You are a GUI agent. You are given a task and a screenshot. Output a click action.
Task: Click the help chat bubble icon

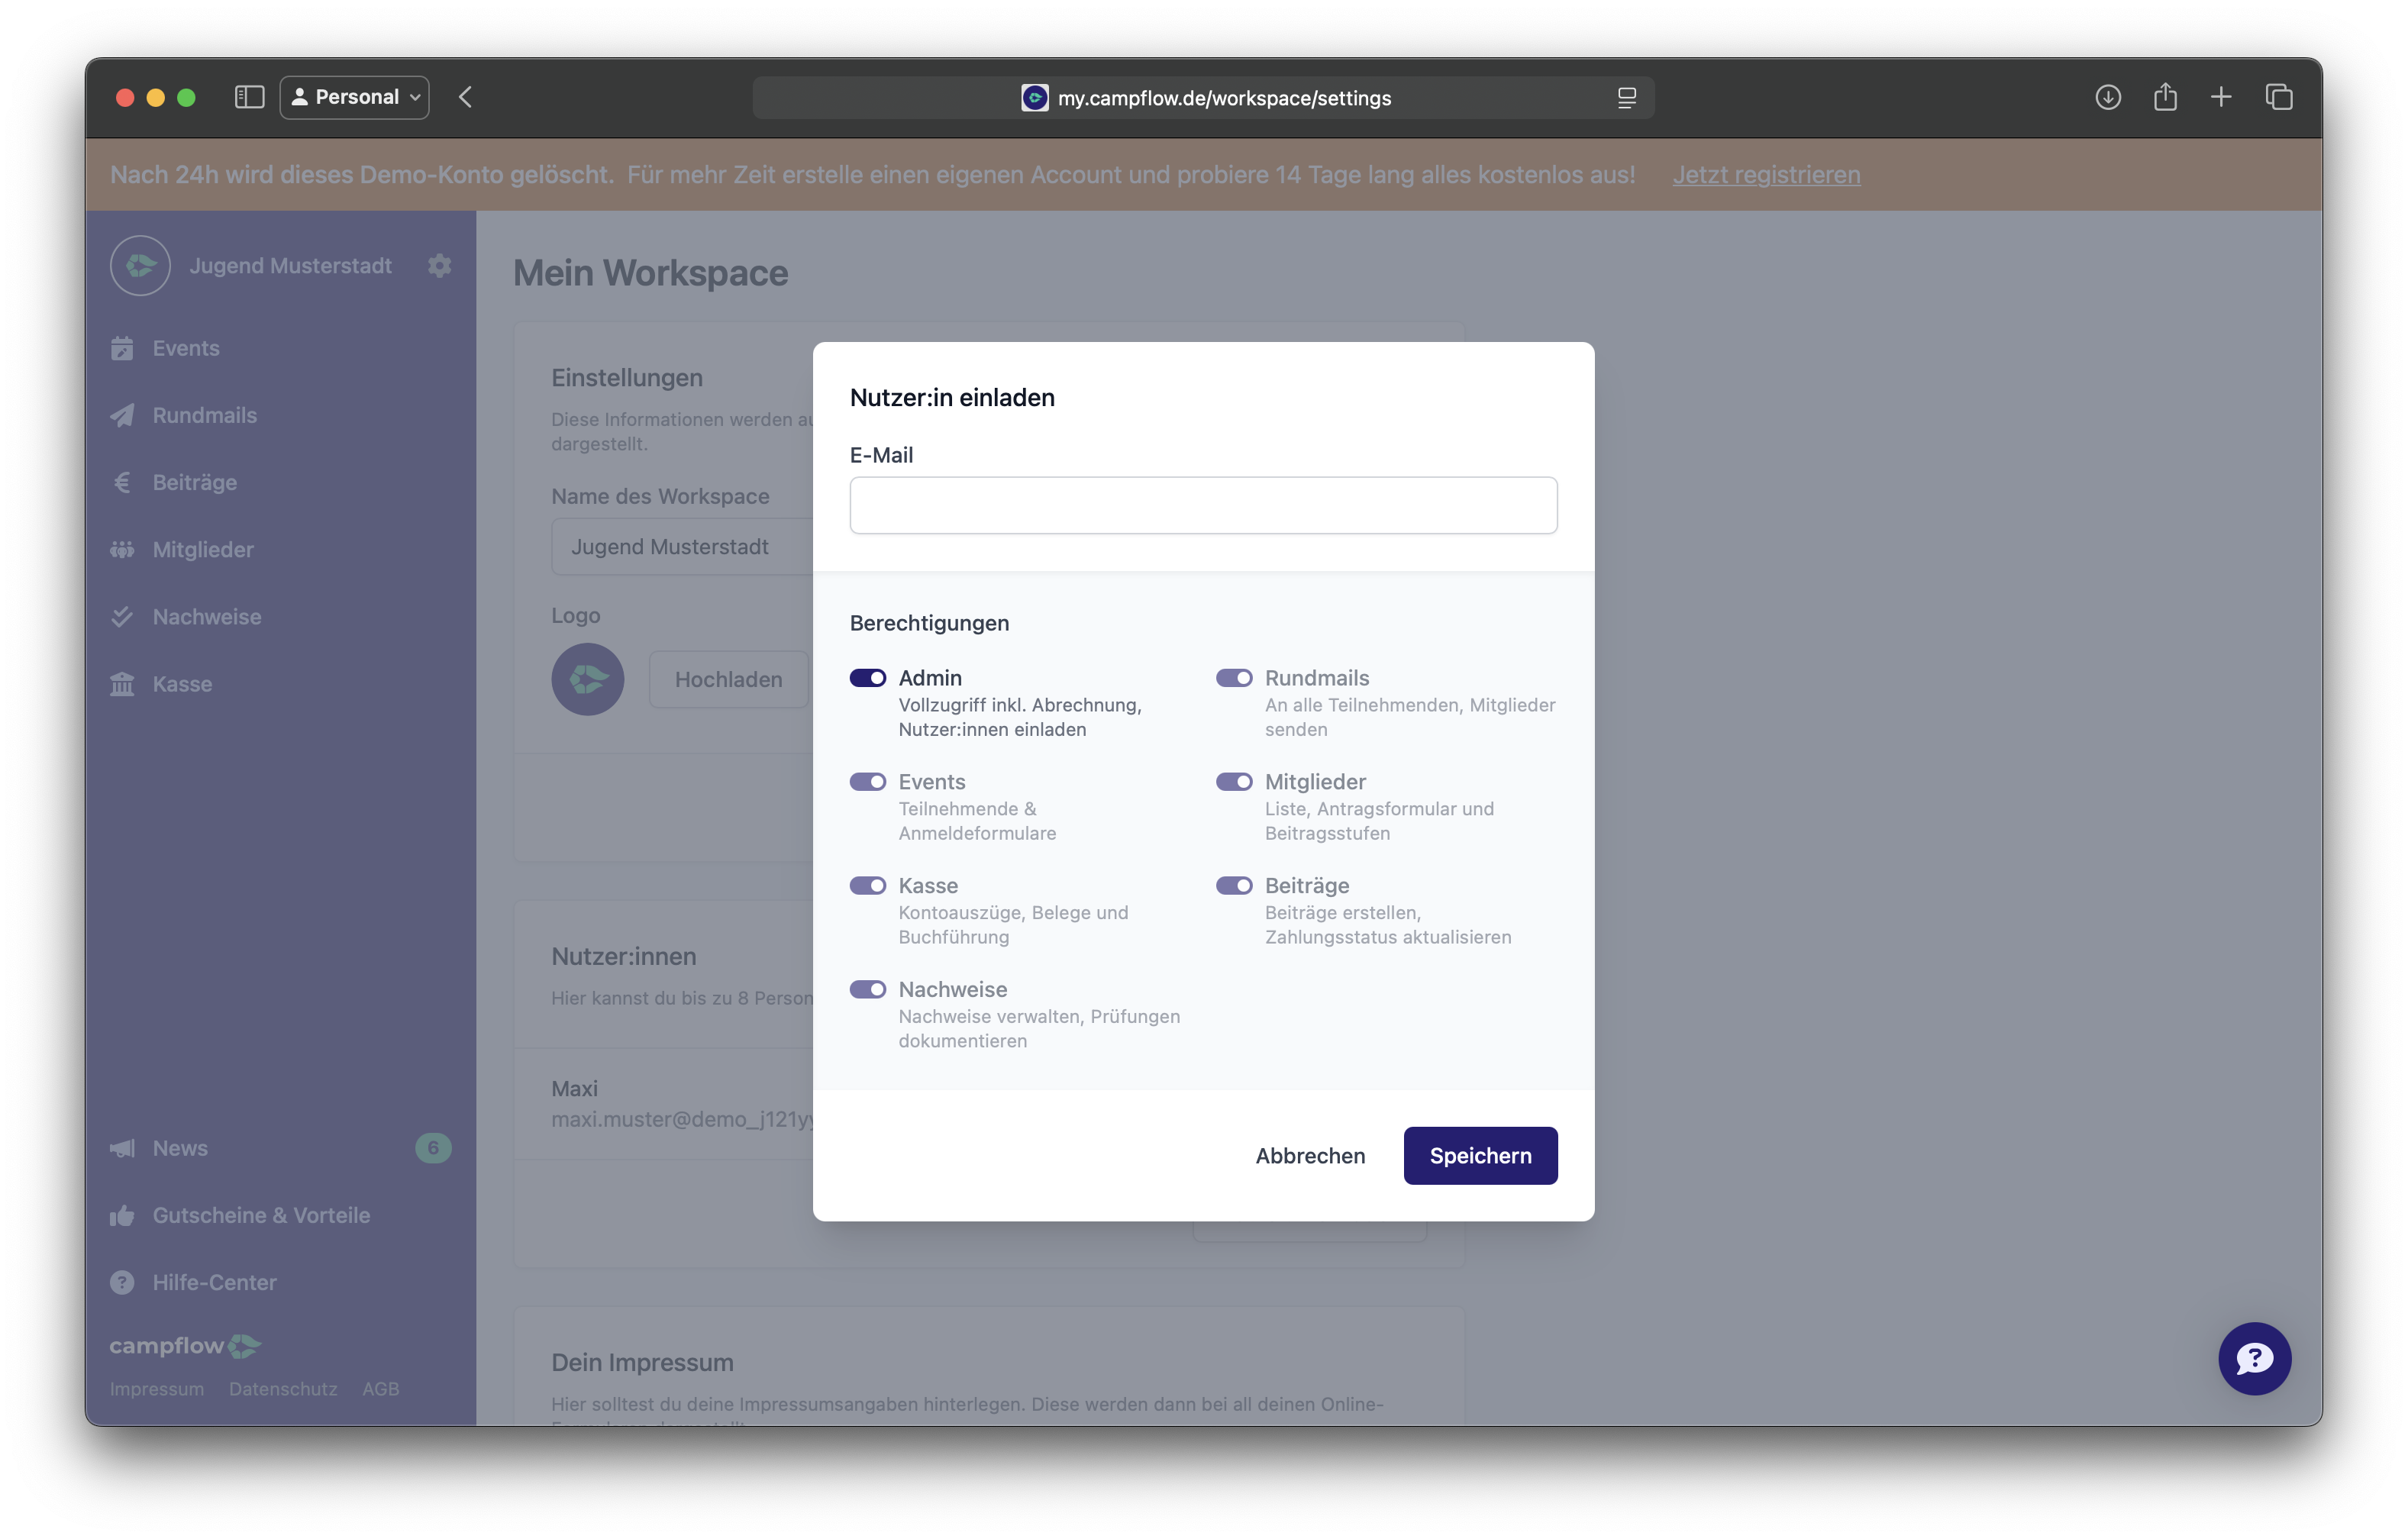[2254, 1358]
